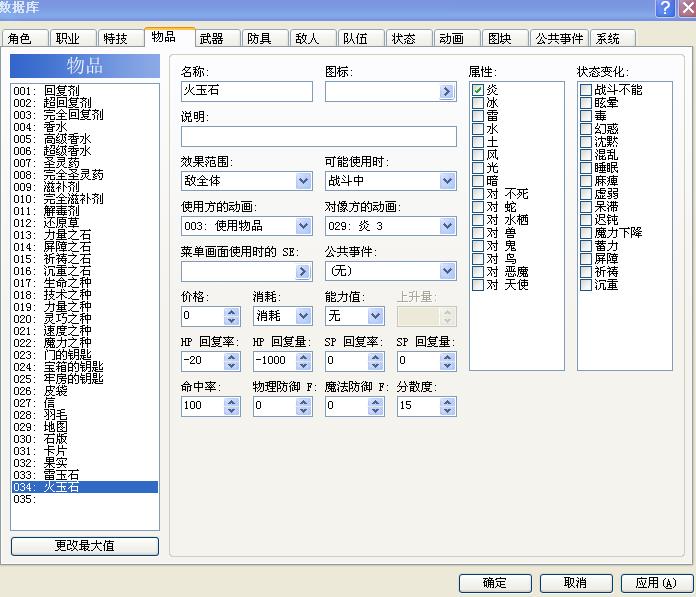Select item 001: 回复剂 in the list
This screenshot has height=597, width=696.
pos(85,91)
